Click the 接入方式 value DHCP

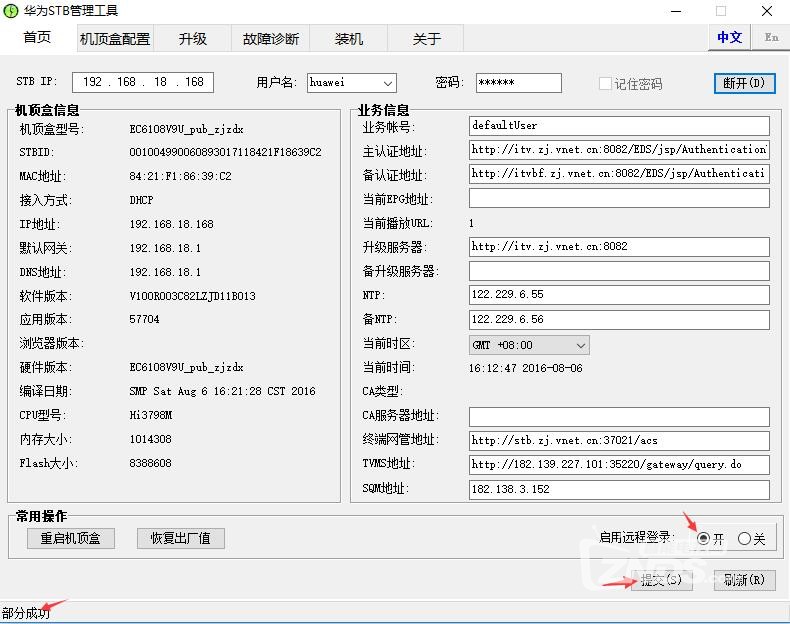(x=141, y=200)
